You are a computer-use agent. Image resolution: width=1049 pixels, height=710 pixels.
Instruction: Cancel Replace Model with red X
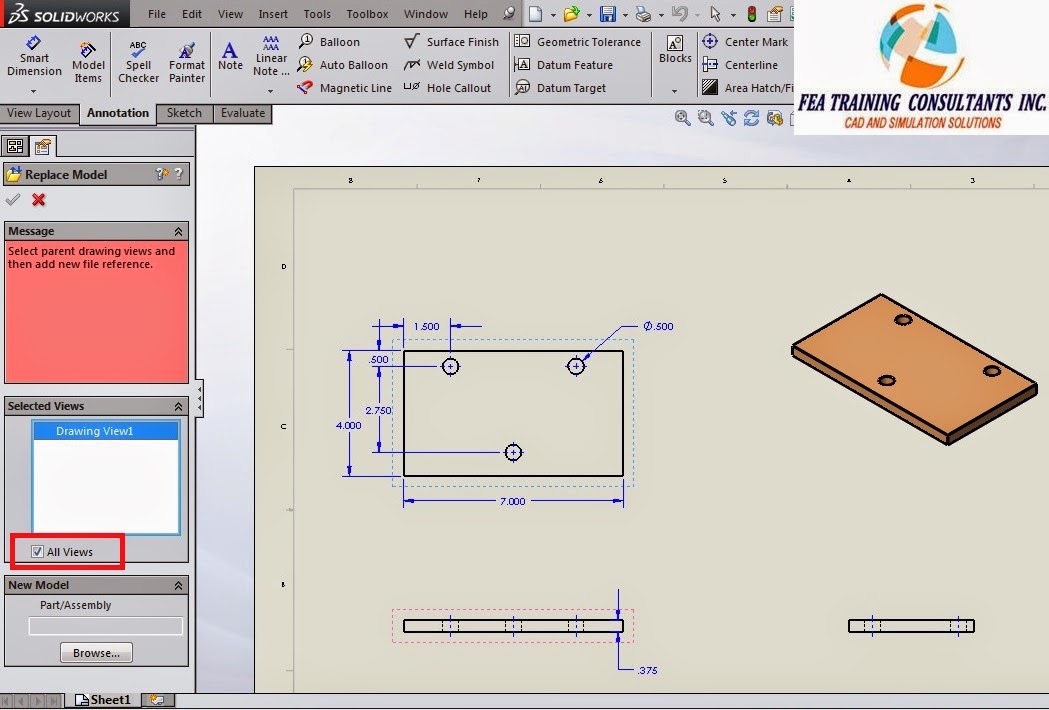click(x=39, y=199)
